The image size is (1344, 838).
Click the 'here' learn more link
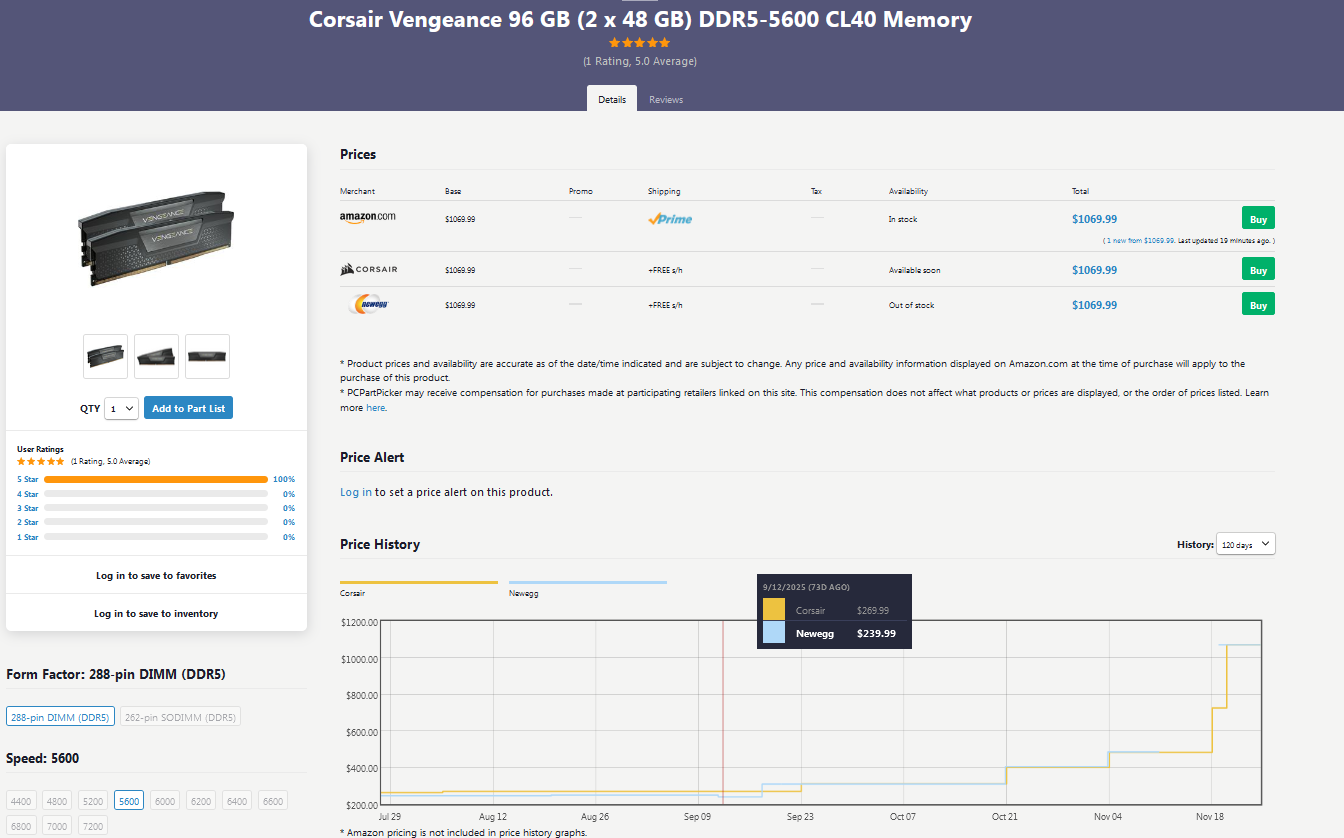tap(376, 408)
